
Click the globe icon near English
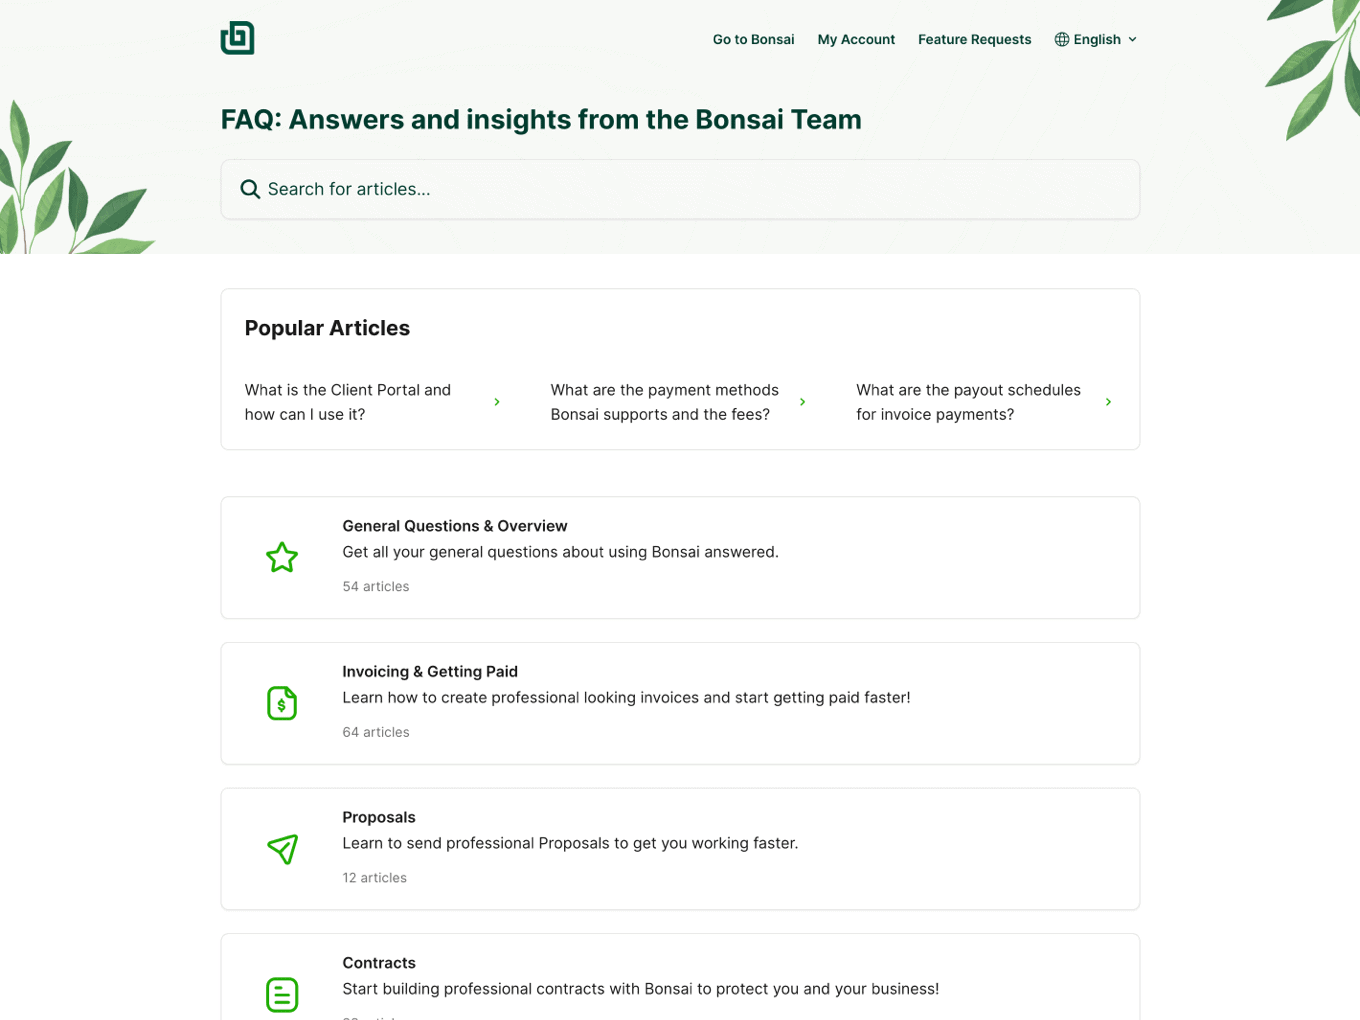1060,39
